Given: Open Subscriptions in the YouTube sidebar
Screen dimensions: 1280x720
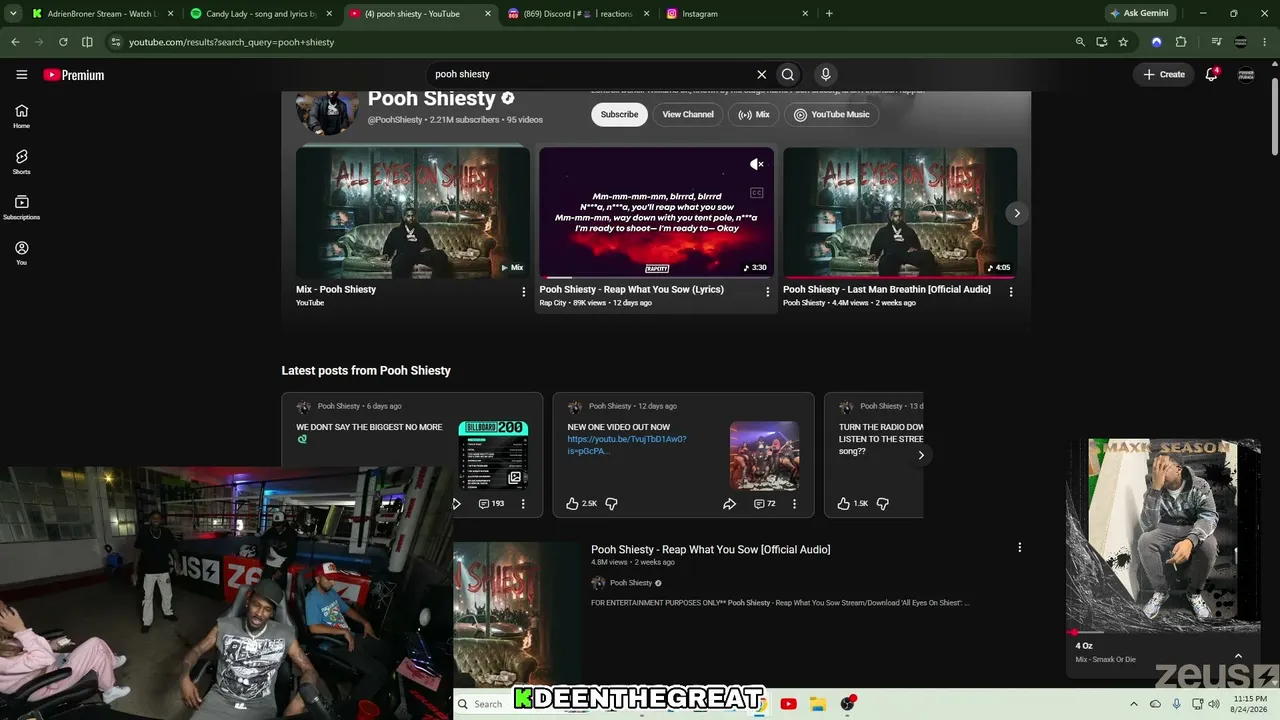Looking at the screenshot, I should point(21,207).
